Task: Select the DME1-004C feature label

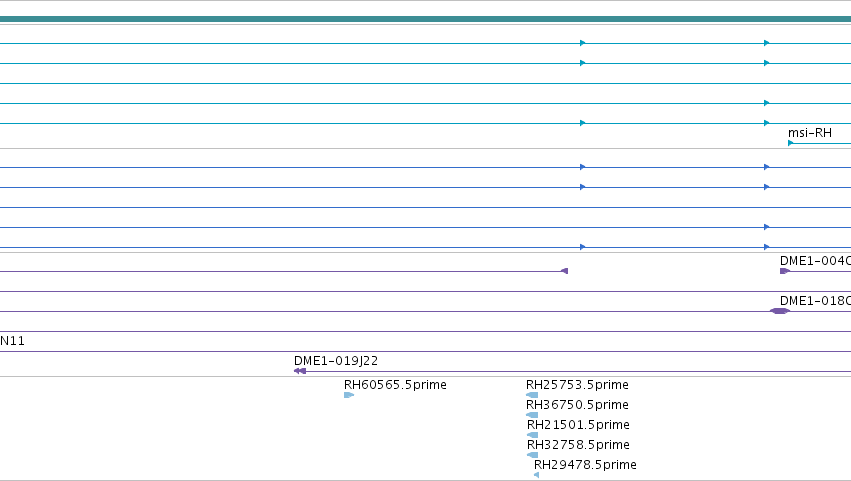Action: point(815,261)
